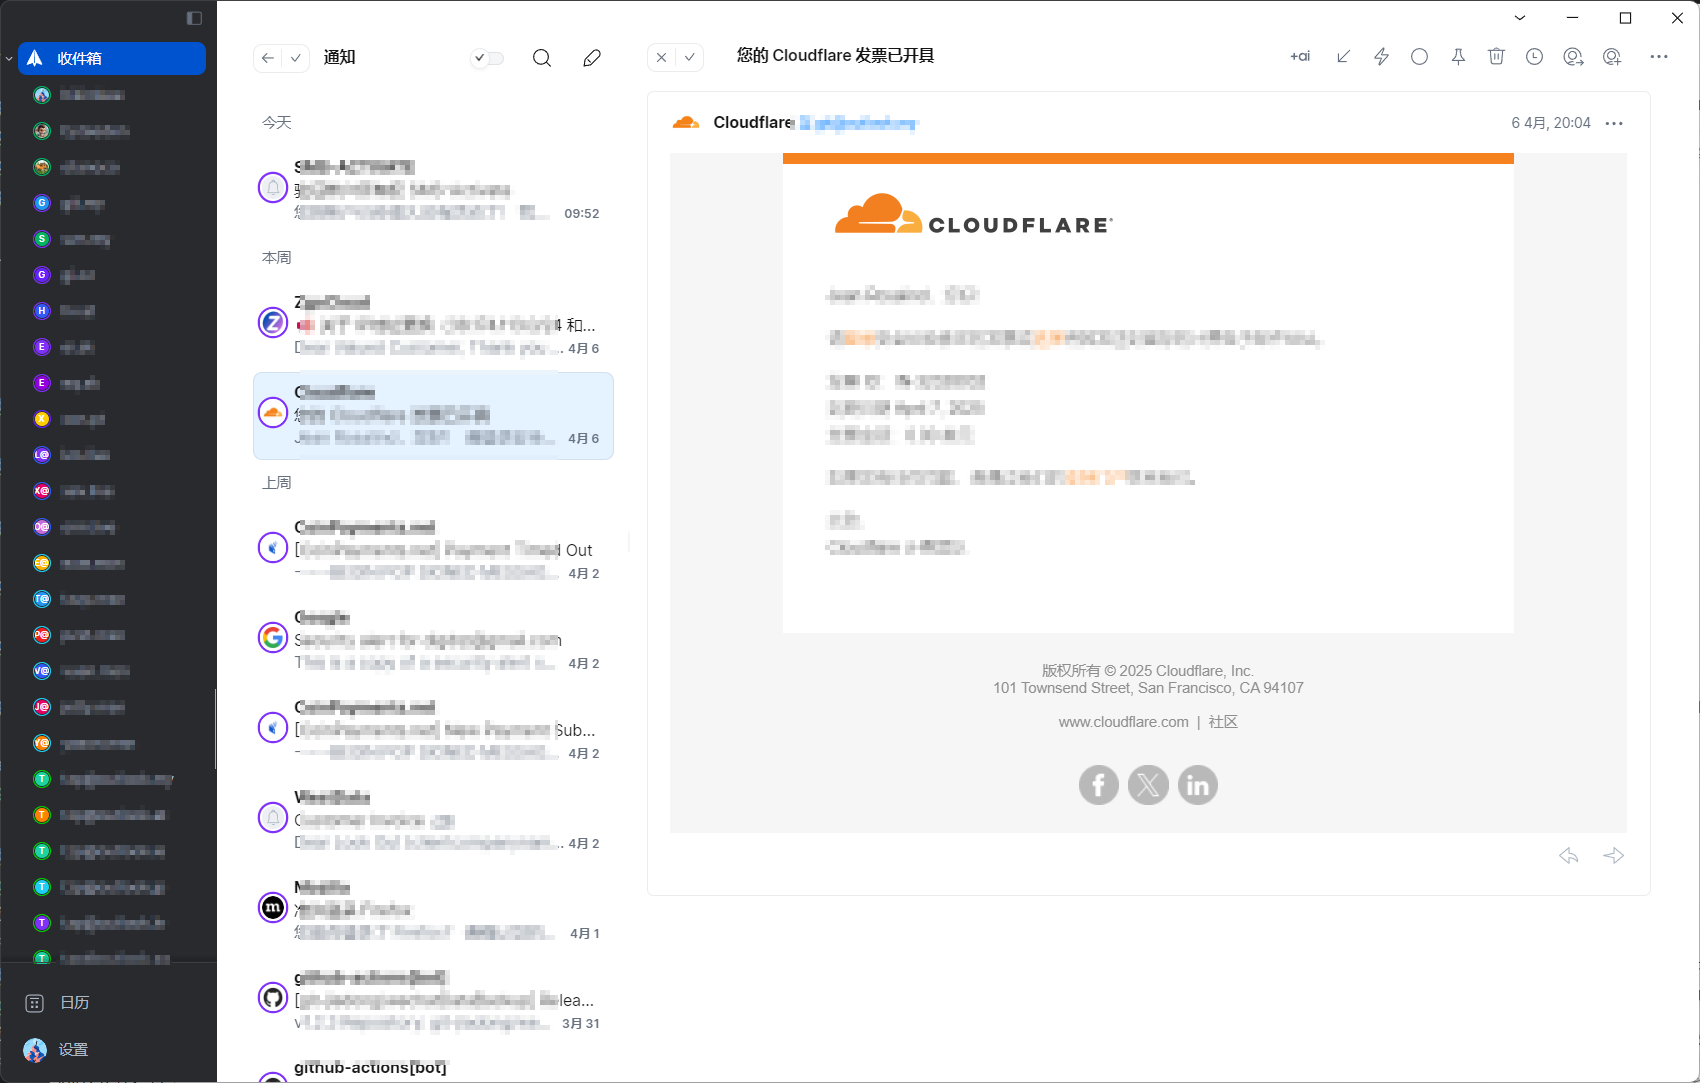Select the red-pink X@ account in the sidebar
This screenshot has width=1700, height=1083.
point(42,491)
